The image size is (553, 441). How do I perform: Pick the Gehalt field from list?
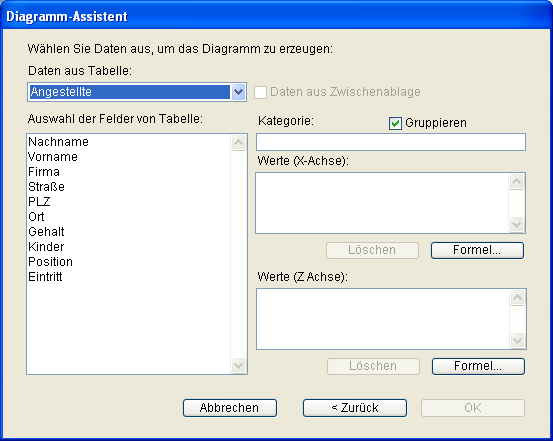pos(46,232)
